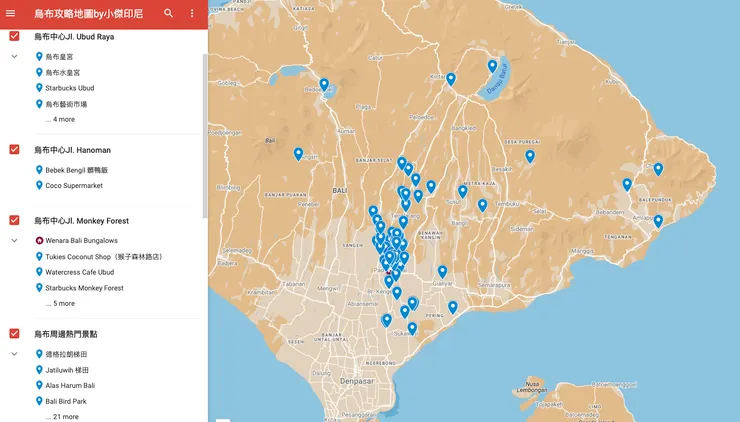The height and width of the screenshot is (422, 740).
Task: Click the pin west of Bali label near Wongaya
Action: (x=298, y=153)
